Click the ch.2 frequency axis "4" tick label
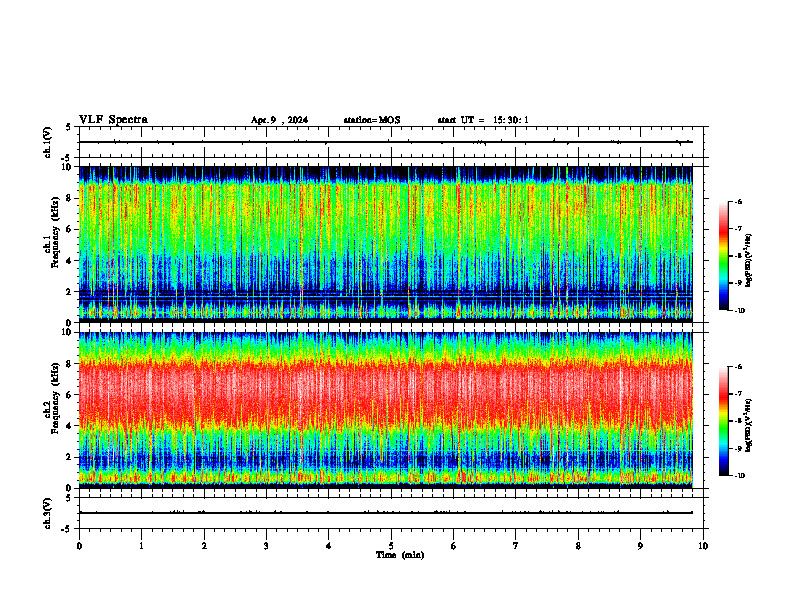Image resolution: width=792 pixels, height=612 pixels. click(x=70, y=426)
